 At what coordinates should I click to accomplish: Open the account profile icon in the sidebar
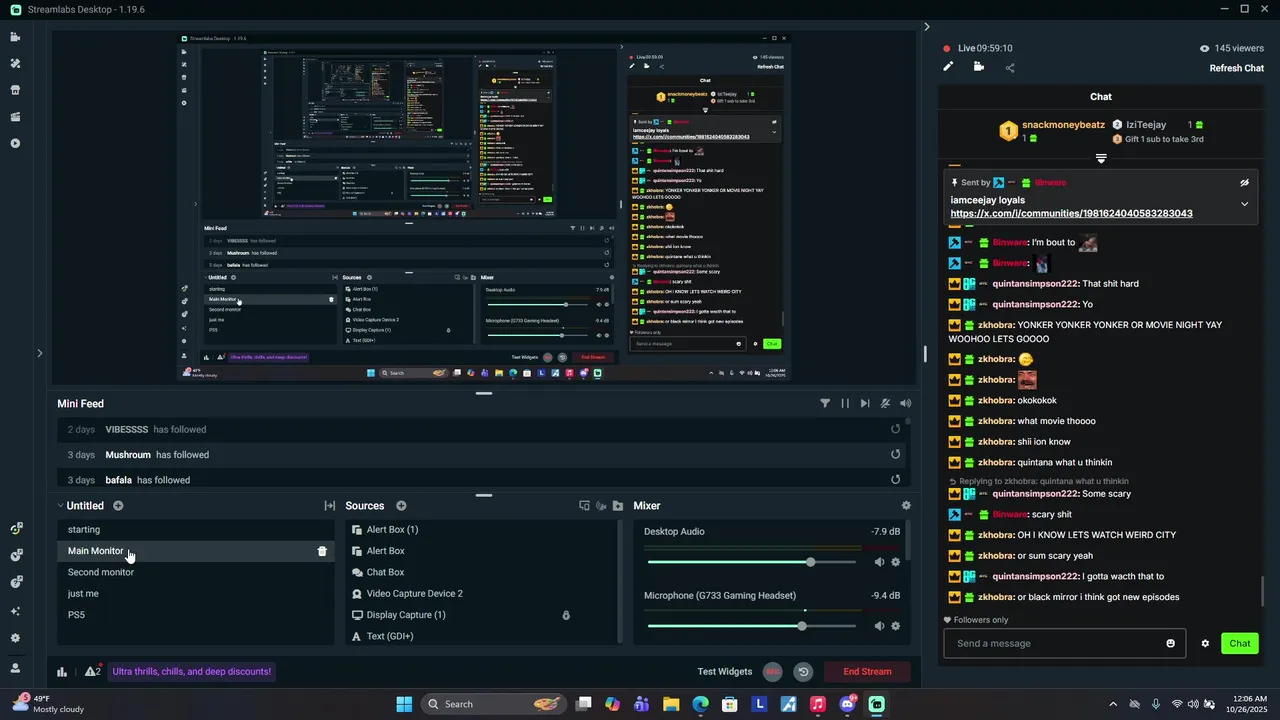[15, 668]
